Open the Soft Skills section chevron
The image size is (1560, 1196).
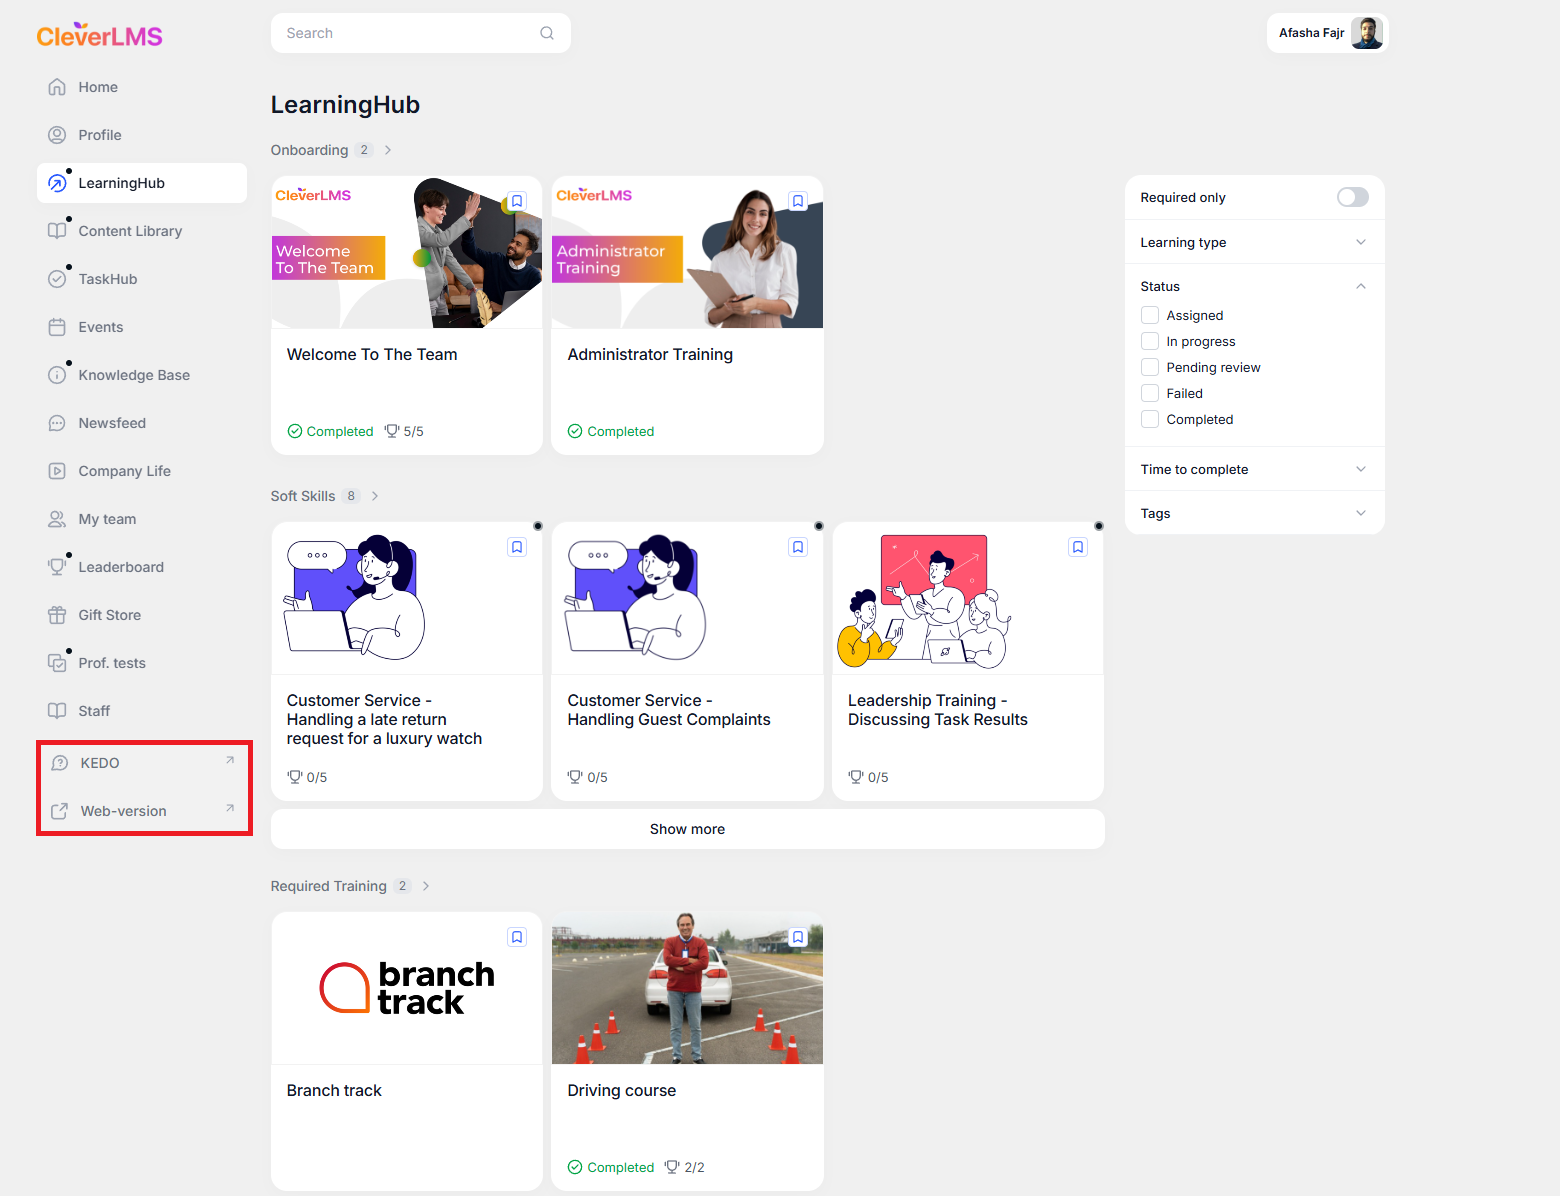click(x=375, y=496)
